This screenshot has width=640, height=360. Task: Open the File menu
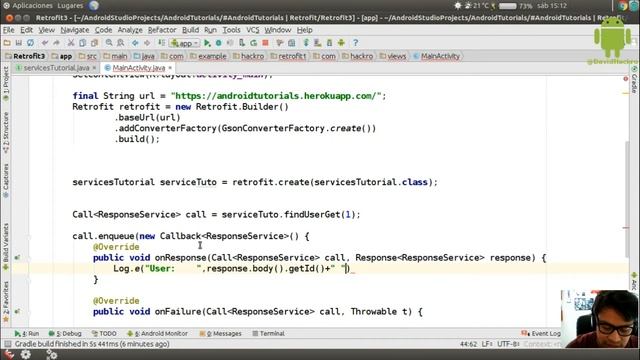point(9,30)
